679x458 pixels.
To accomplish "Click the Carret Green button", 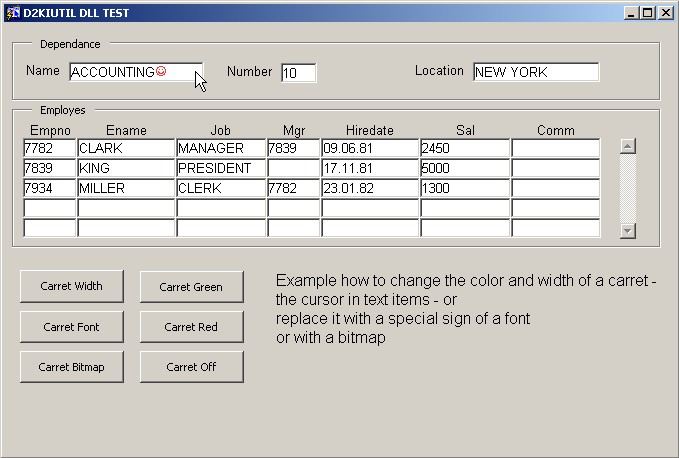I will coord(192,287).
